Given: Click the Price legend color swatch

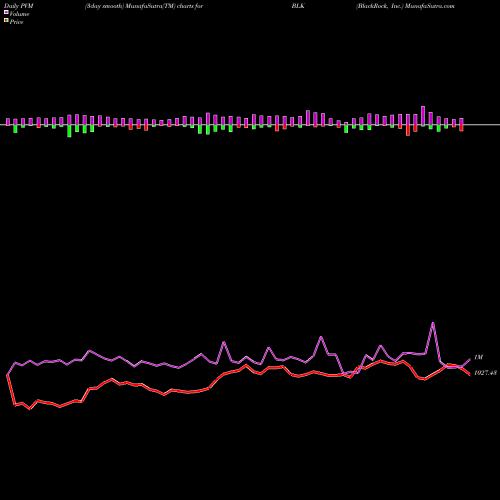Looking at the screenshot, I should coord(6,21).
